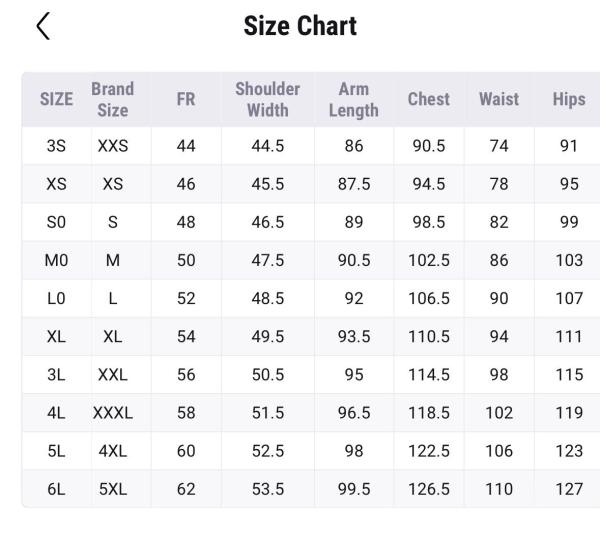The image size is (600, 539).
Task: Select the 126.5 chest value cell
Action: coord(429,489)
